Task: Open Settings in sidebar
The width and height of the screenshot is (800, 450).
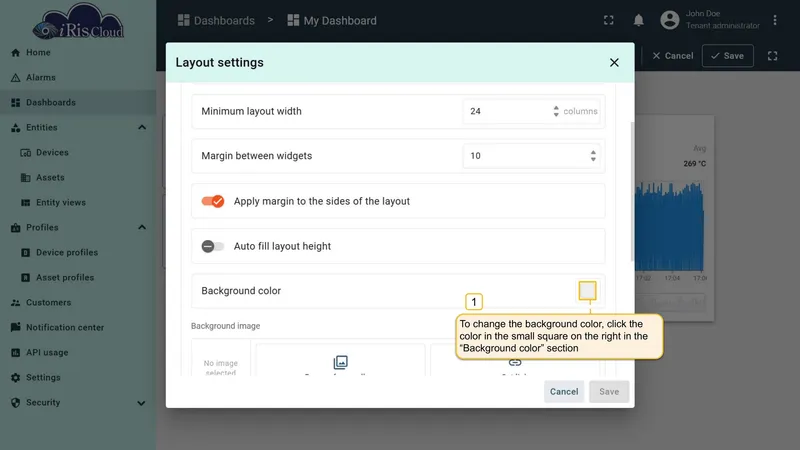Action: [78, 378]
